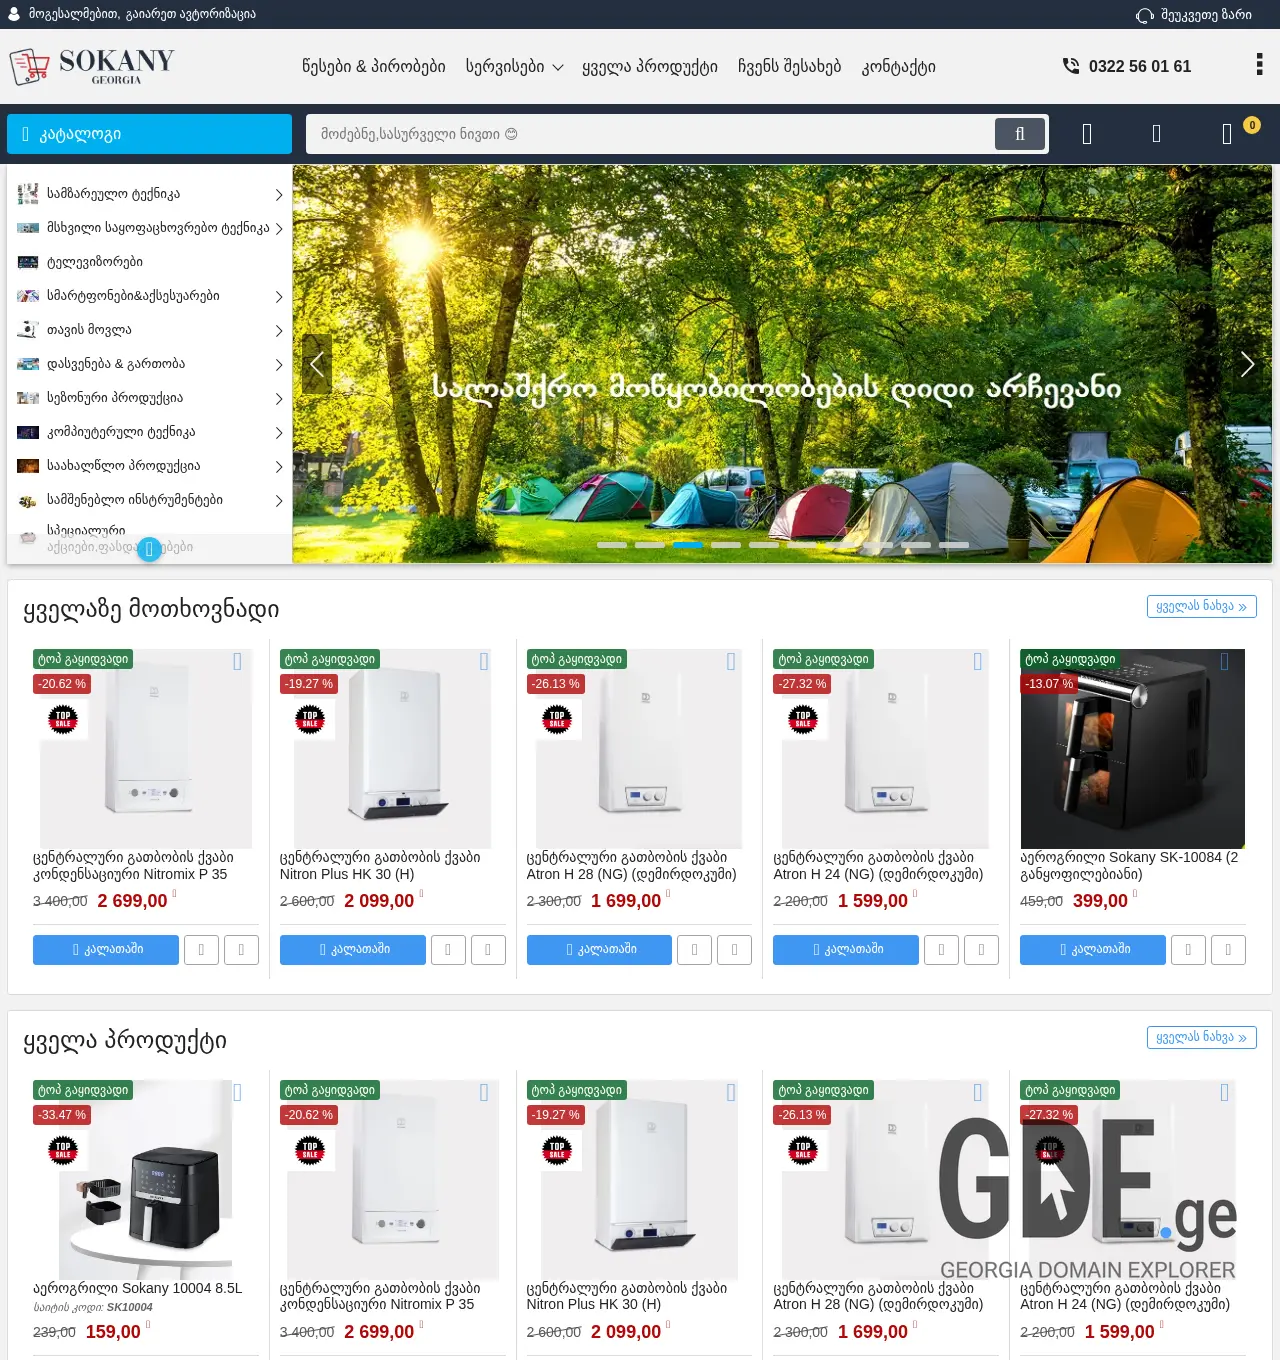Click the compare icon in the header
Screen dimensions: 1280x1360
pos(1087,133)
